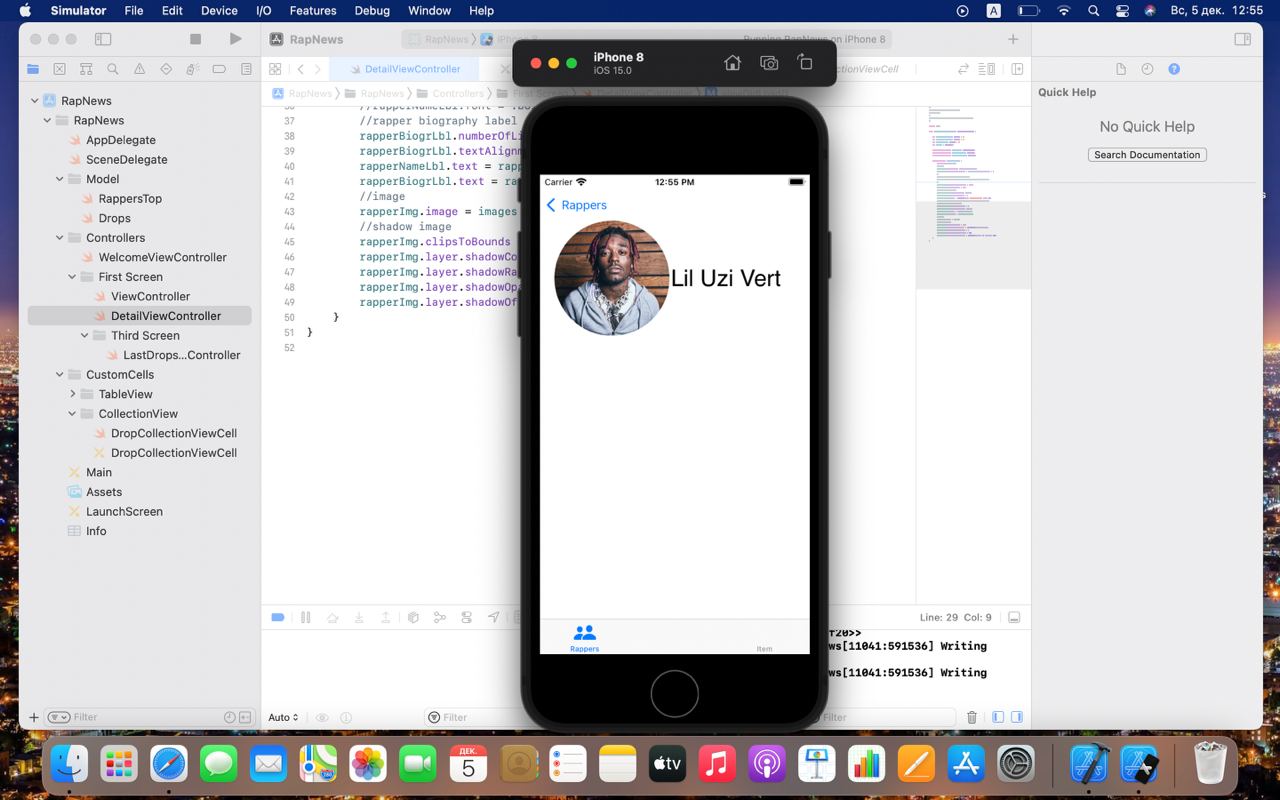Go back in editor history
1280x800 pixels.
(x=301, y=69)
